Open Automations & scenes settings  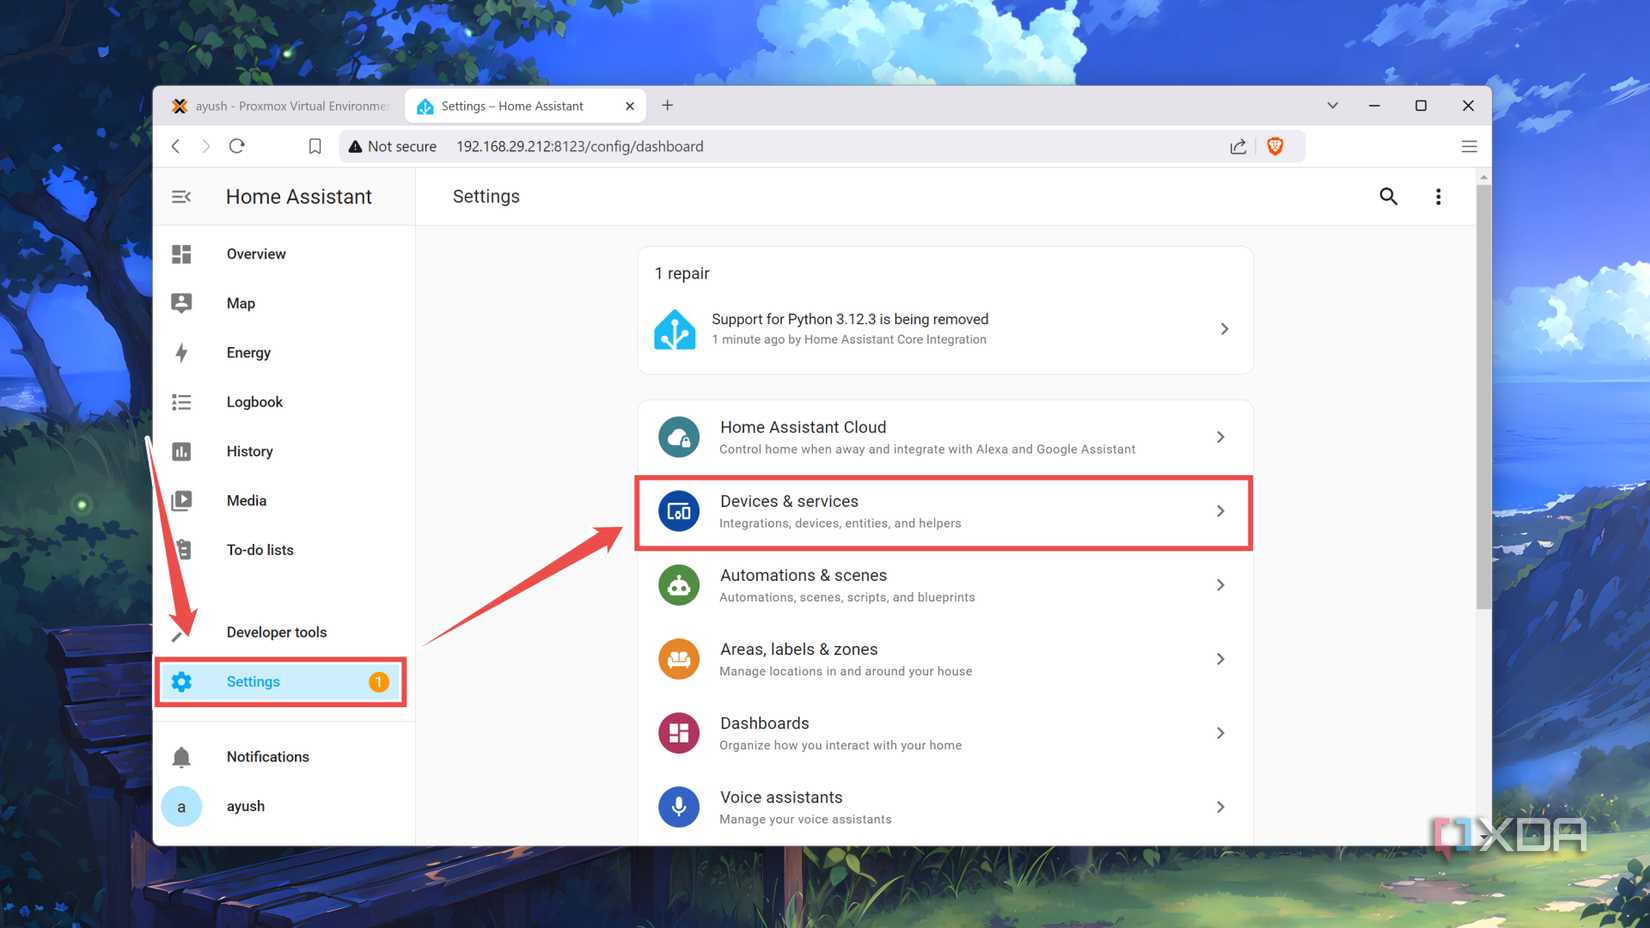click(945, 585)
